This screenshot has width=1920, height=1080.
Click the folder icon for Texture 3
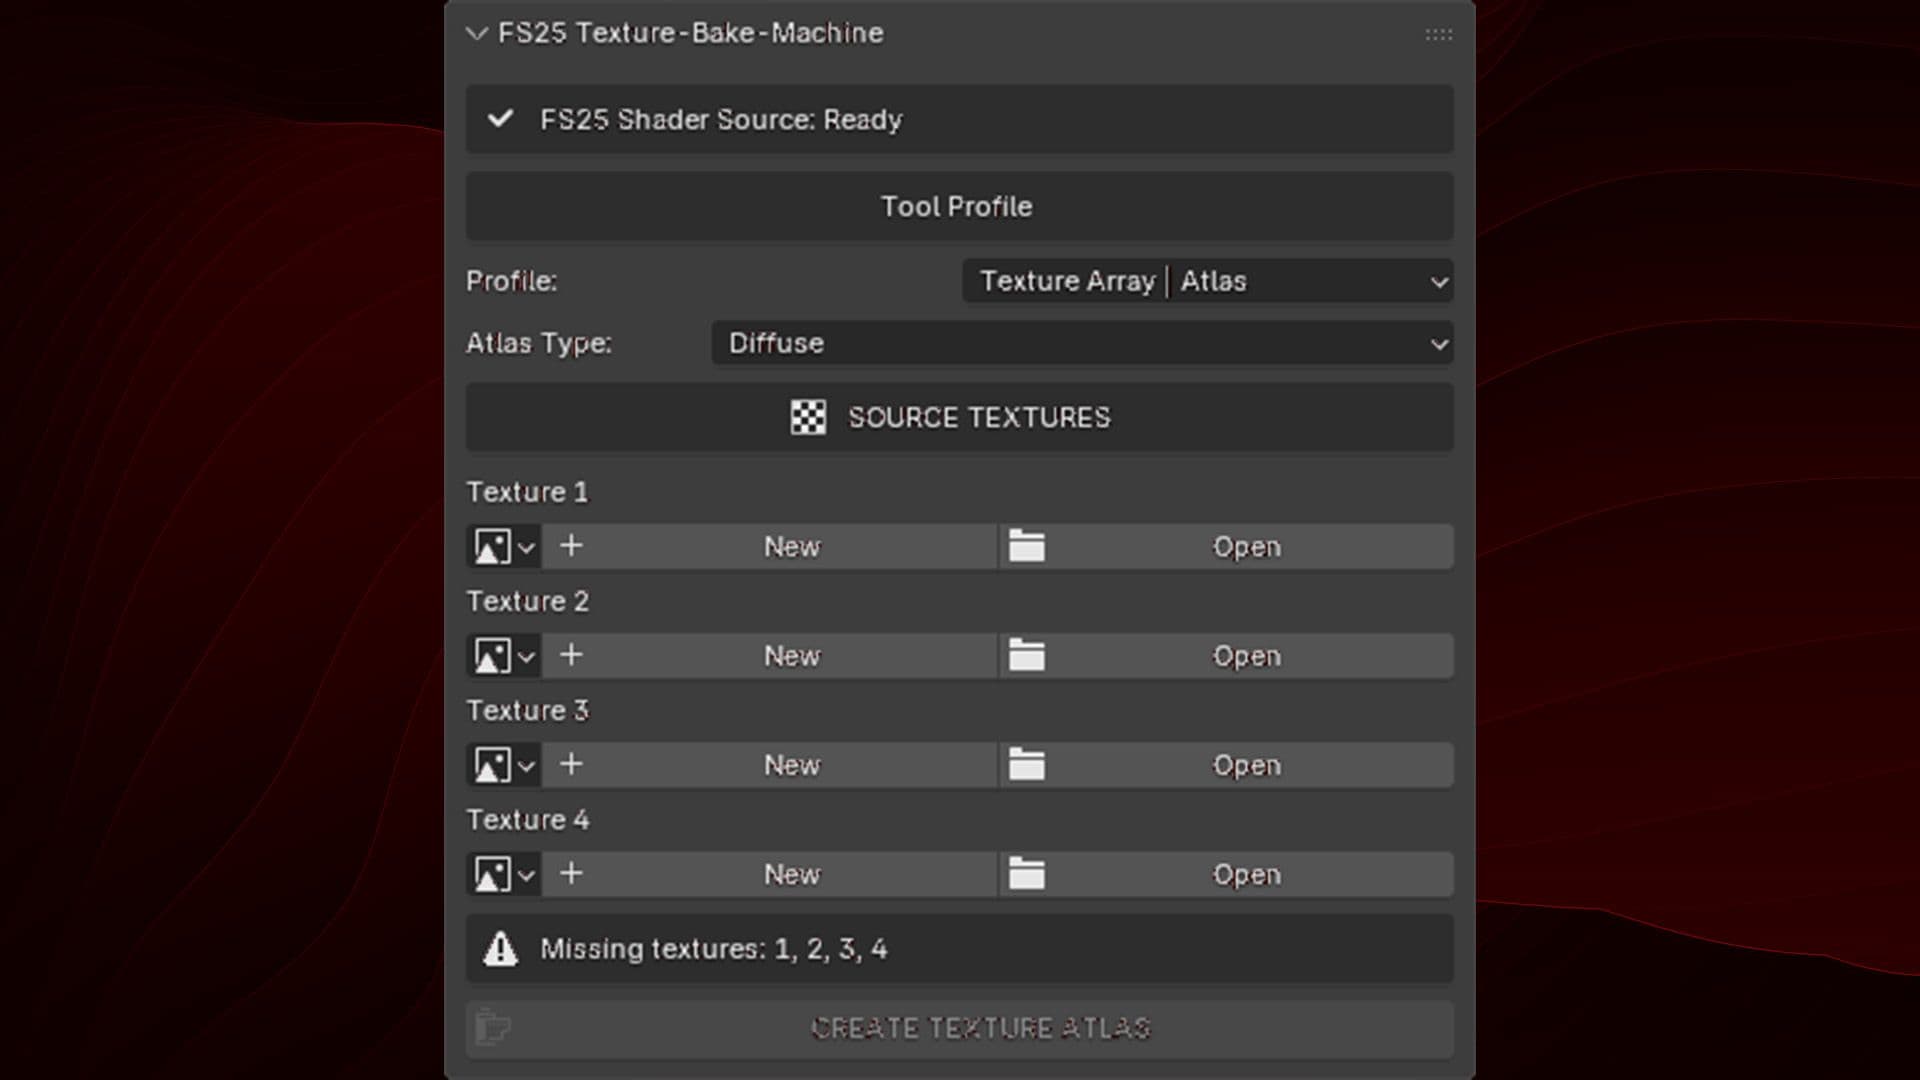coord(1027,765)
